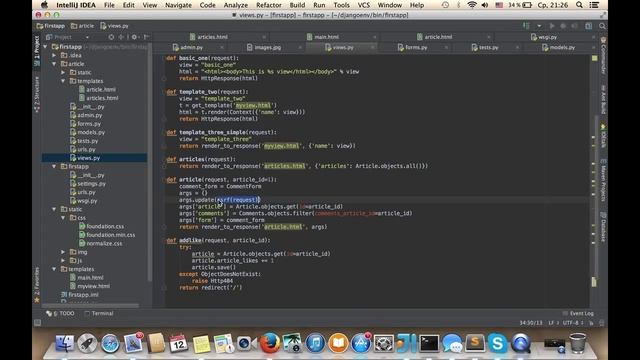Image resolution: width=640 pixels, height=360 pixels.
Task: Toggle the Favorites side tool window tab
Action: click(x=37, y=285)
